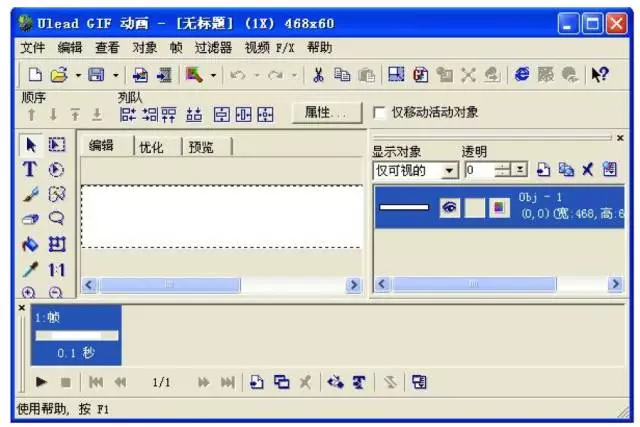The width and height of the screenshot is (640, 427).
Task: Select the rectangle selection tool
Action: click(x=57, y=145)
